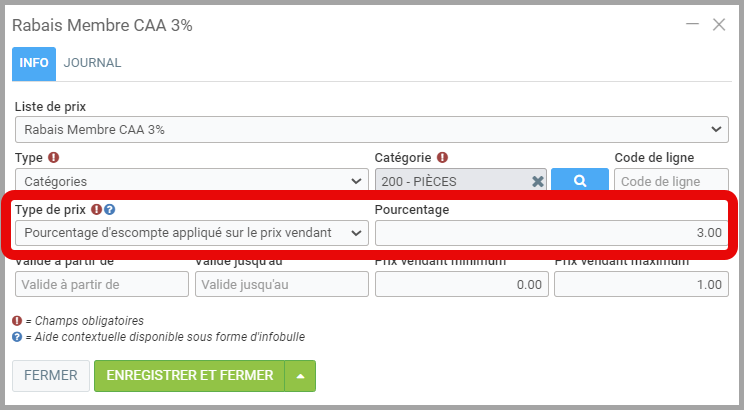Click the blue search magnifier button
Viewport: 744px width, 410px height.
(579, 181)
